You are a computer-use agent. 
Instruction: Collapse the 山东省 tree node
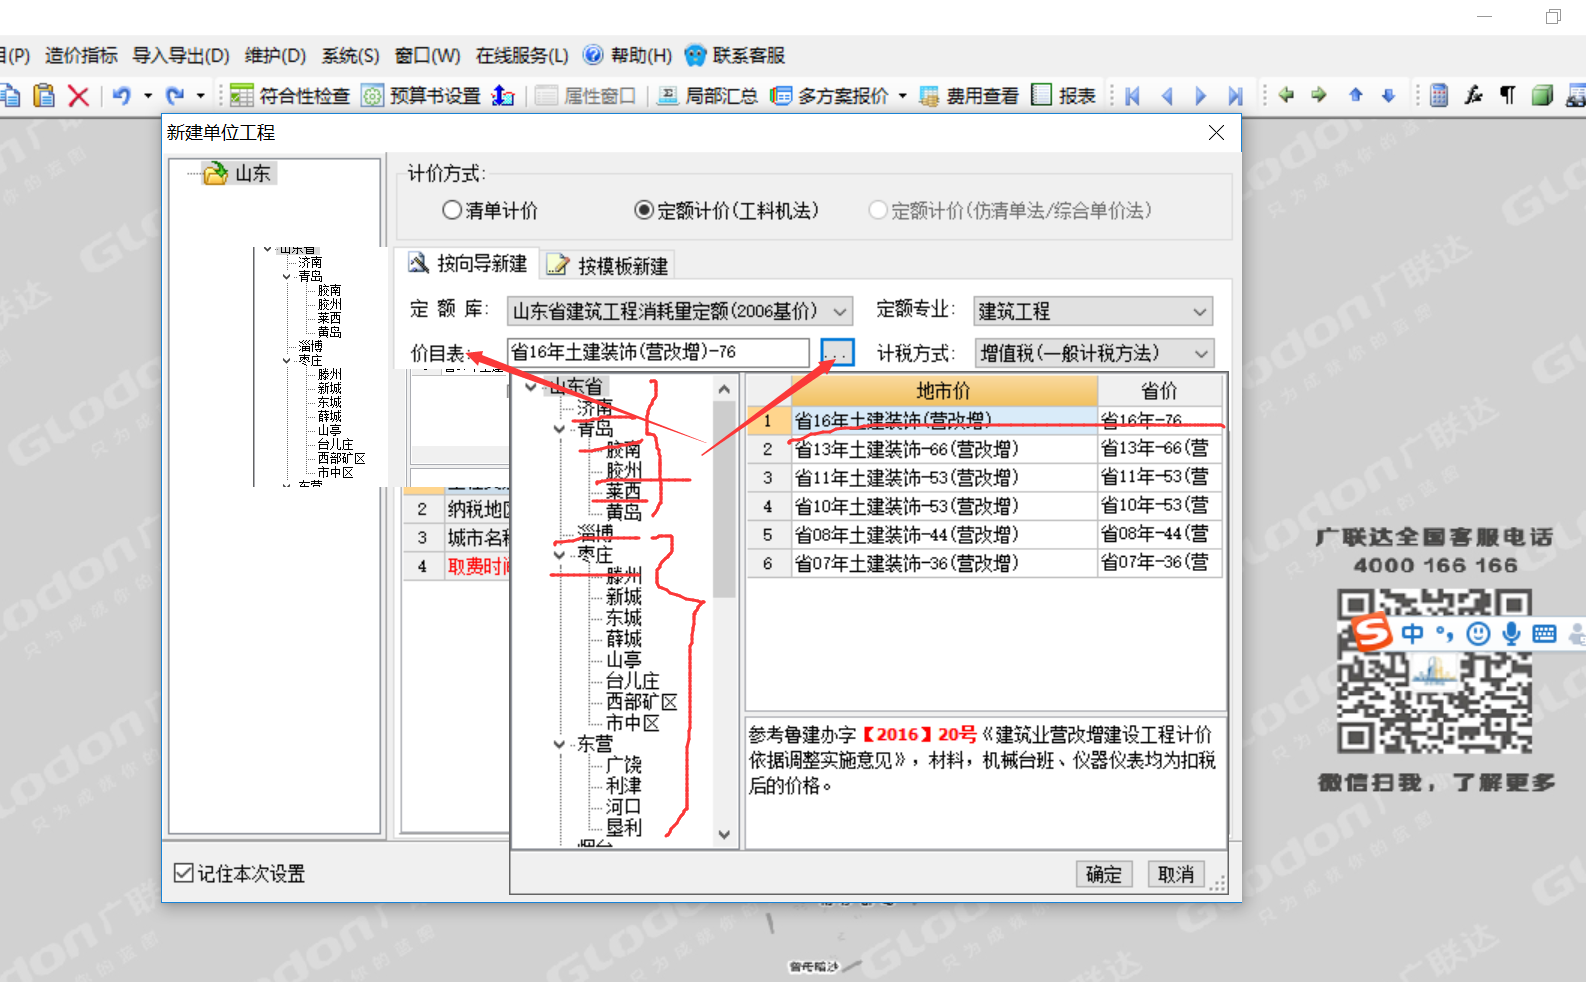click(x=530, y=387)
